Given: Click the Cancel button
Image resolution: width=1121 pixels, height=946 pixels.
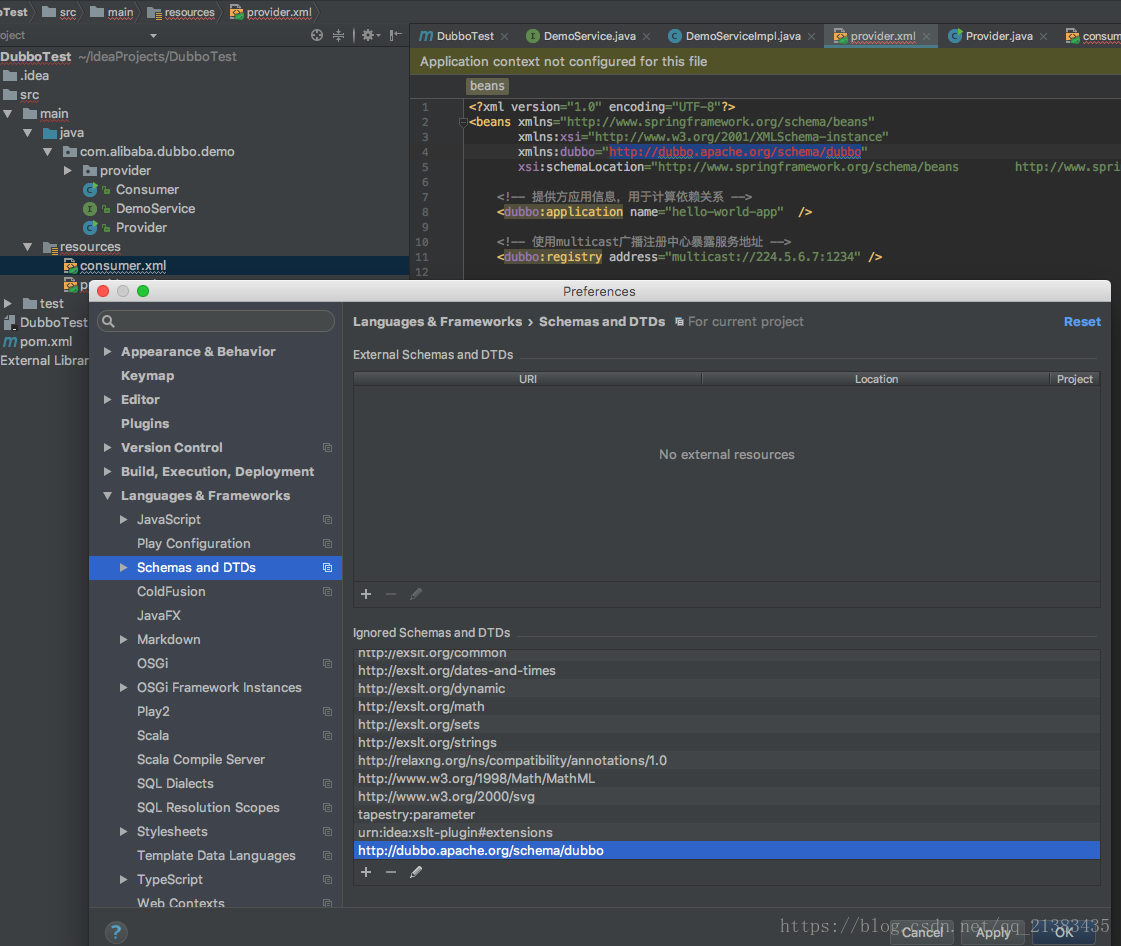Looking at the screenshot, I should coord(922,932).
